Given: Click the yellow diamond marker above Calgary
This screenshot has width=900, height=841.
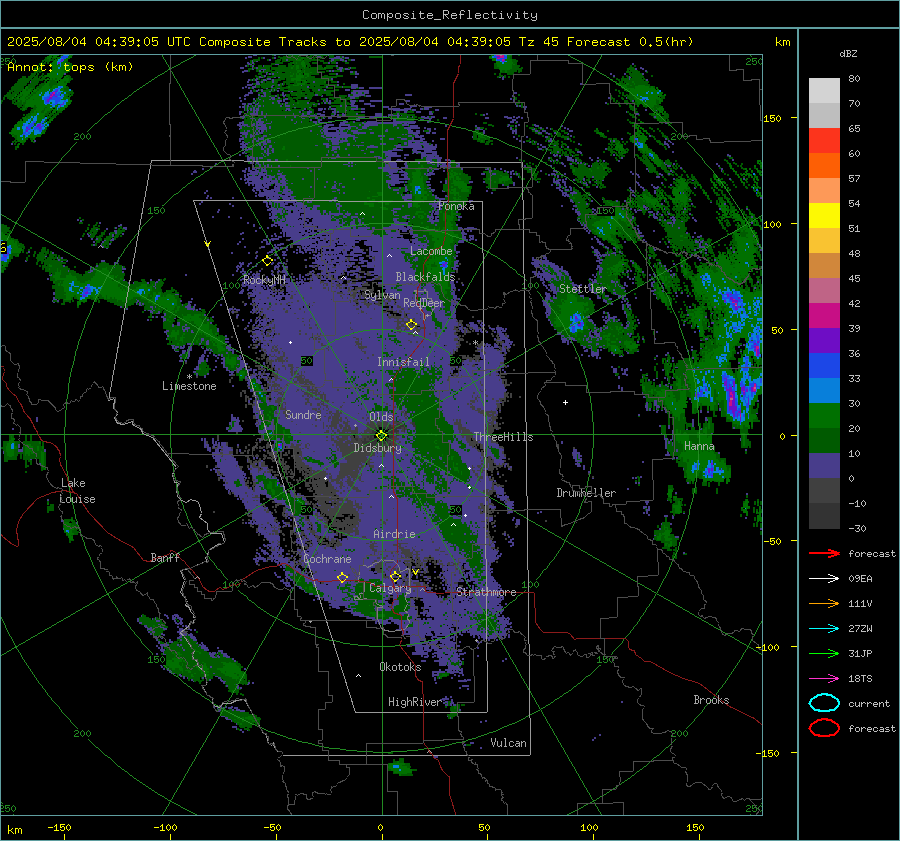Looking at the screenshot, I should tap(395, 576).
